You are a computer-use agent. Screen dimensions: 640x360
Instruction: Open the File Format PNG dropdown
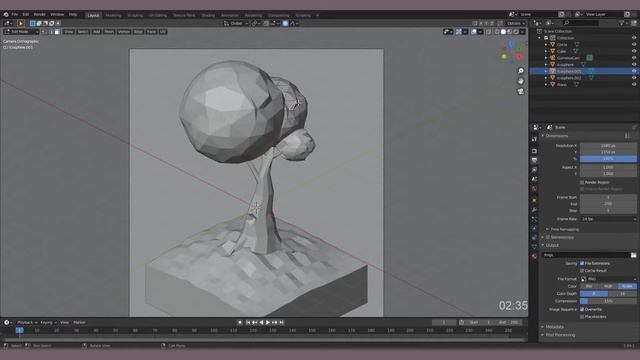[x=608, y=279]
